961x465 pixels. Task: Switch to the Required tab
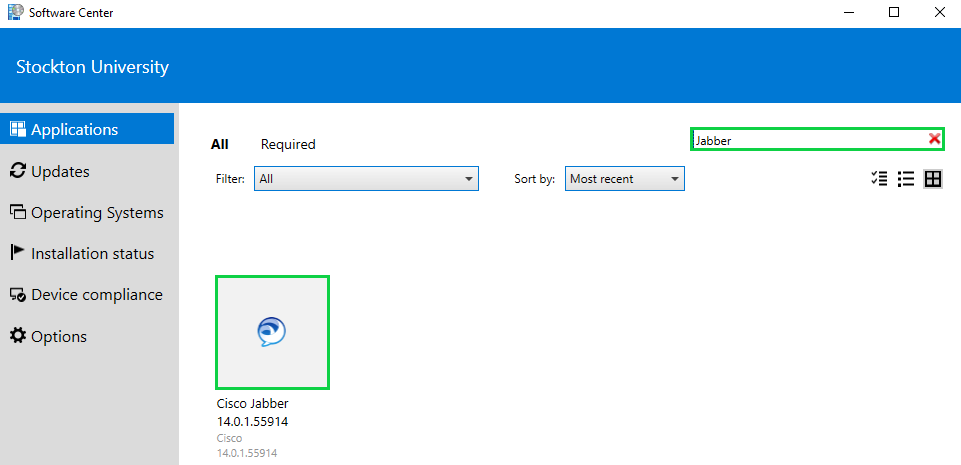point(288,144)
